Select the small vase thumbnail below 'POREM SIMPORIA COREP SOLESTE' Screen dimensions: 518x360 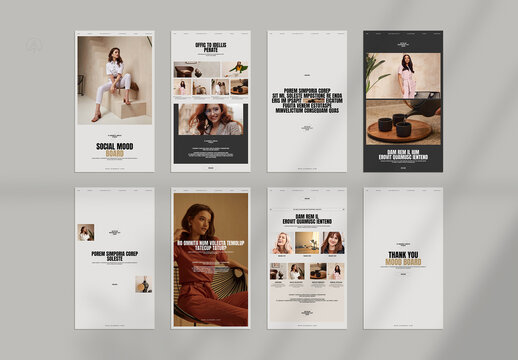144,284
